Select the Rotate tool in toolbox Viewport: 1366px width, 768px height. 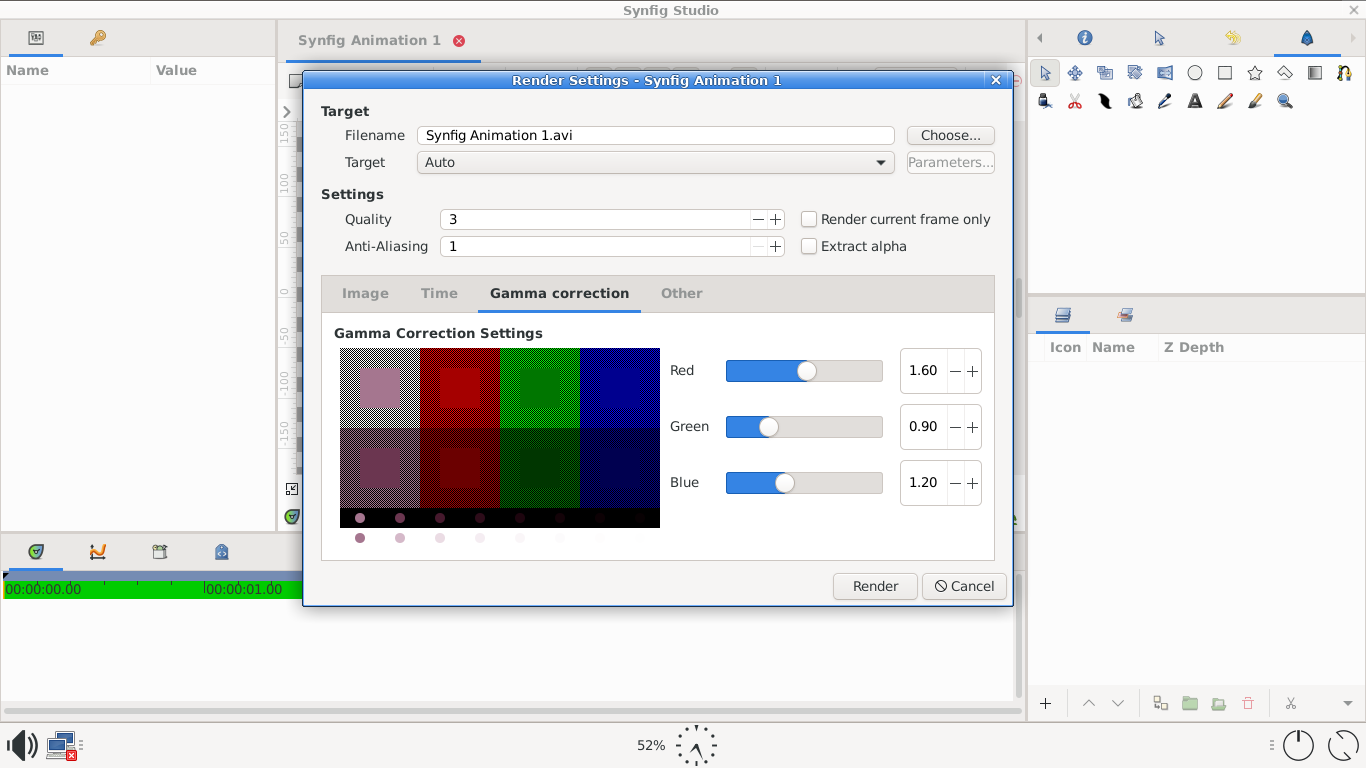1135,73
